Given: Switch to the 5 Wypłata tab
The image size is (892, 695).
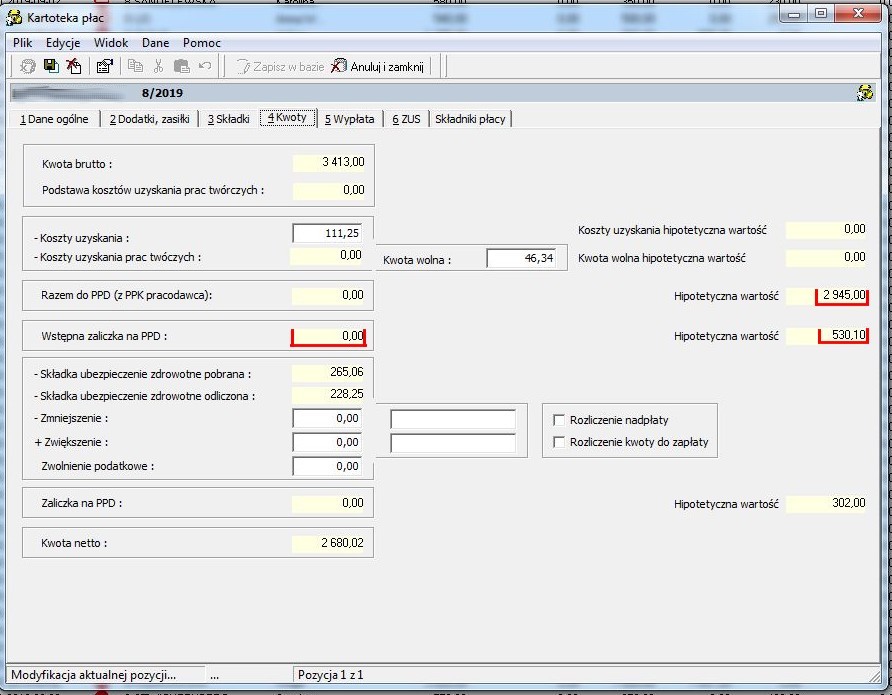Looking at the screenshot, I should point(349,119).
